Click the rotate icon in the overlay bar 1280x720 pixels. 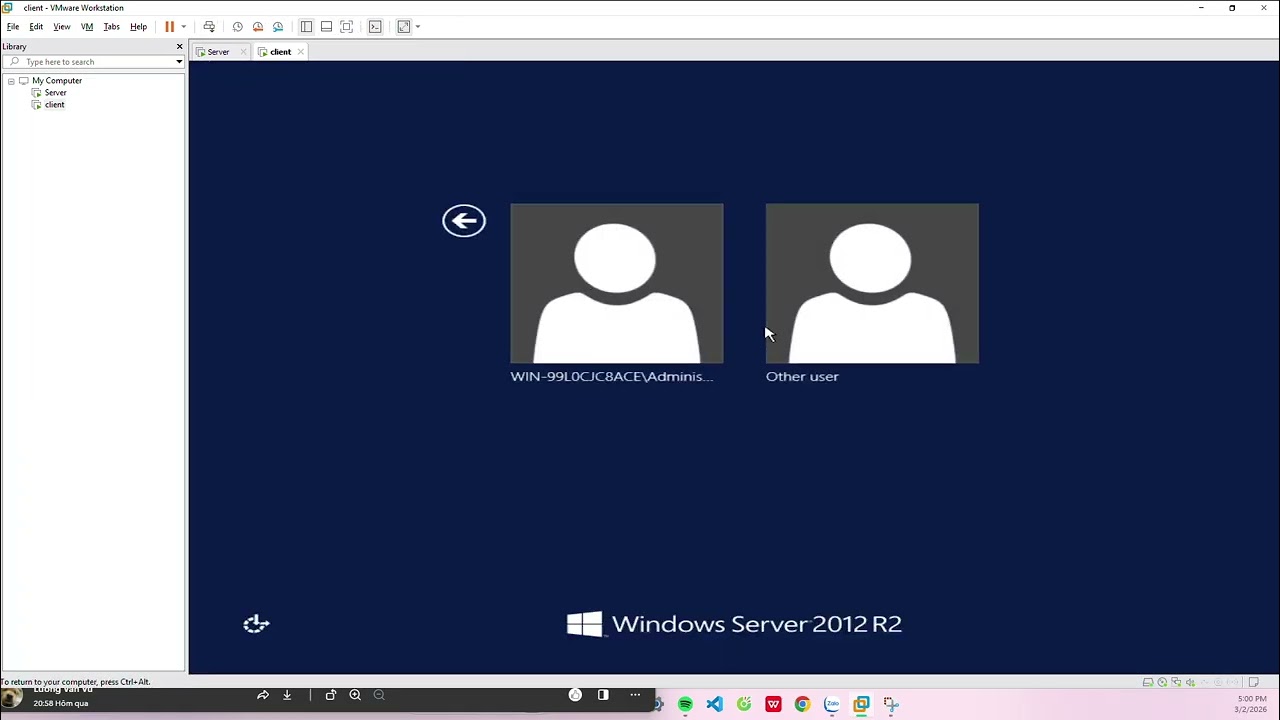(x=331, y=695)
